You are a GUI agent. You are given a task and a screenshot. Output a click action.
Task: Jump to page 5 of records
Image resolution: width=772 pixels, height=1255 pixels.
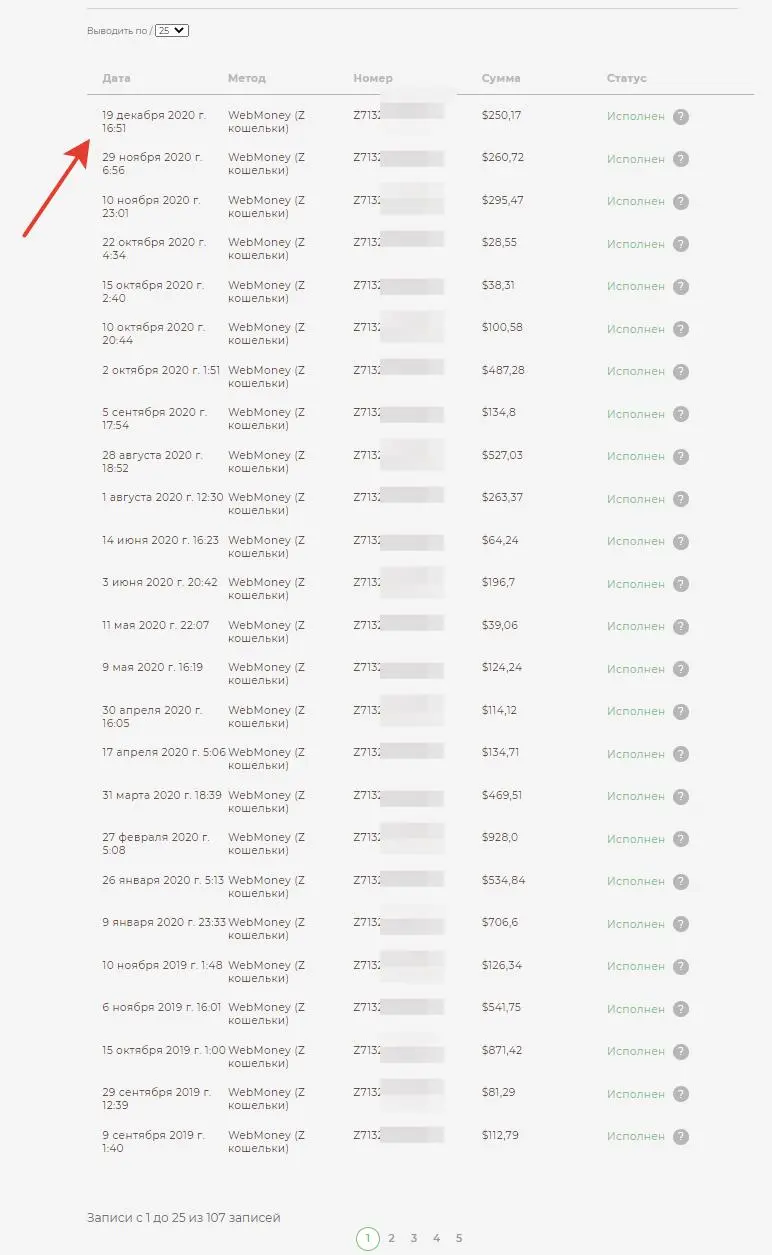click(459, 1238)
